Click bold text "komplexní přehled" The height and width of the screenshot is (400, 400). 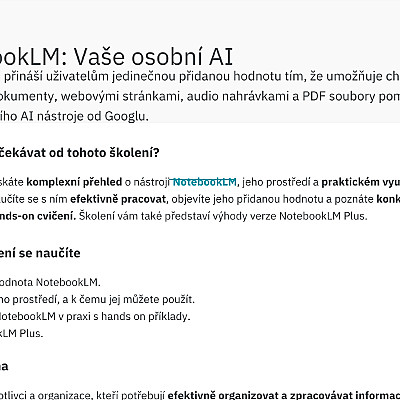tap(74, 182)
